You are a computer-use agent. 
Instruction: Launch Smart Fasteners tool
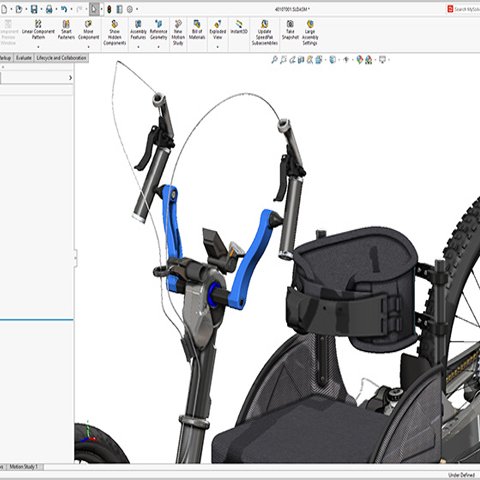(x=66, y=30)
